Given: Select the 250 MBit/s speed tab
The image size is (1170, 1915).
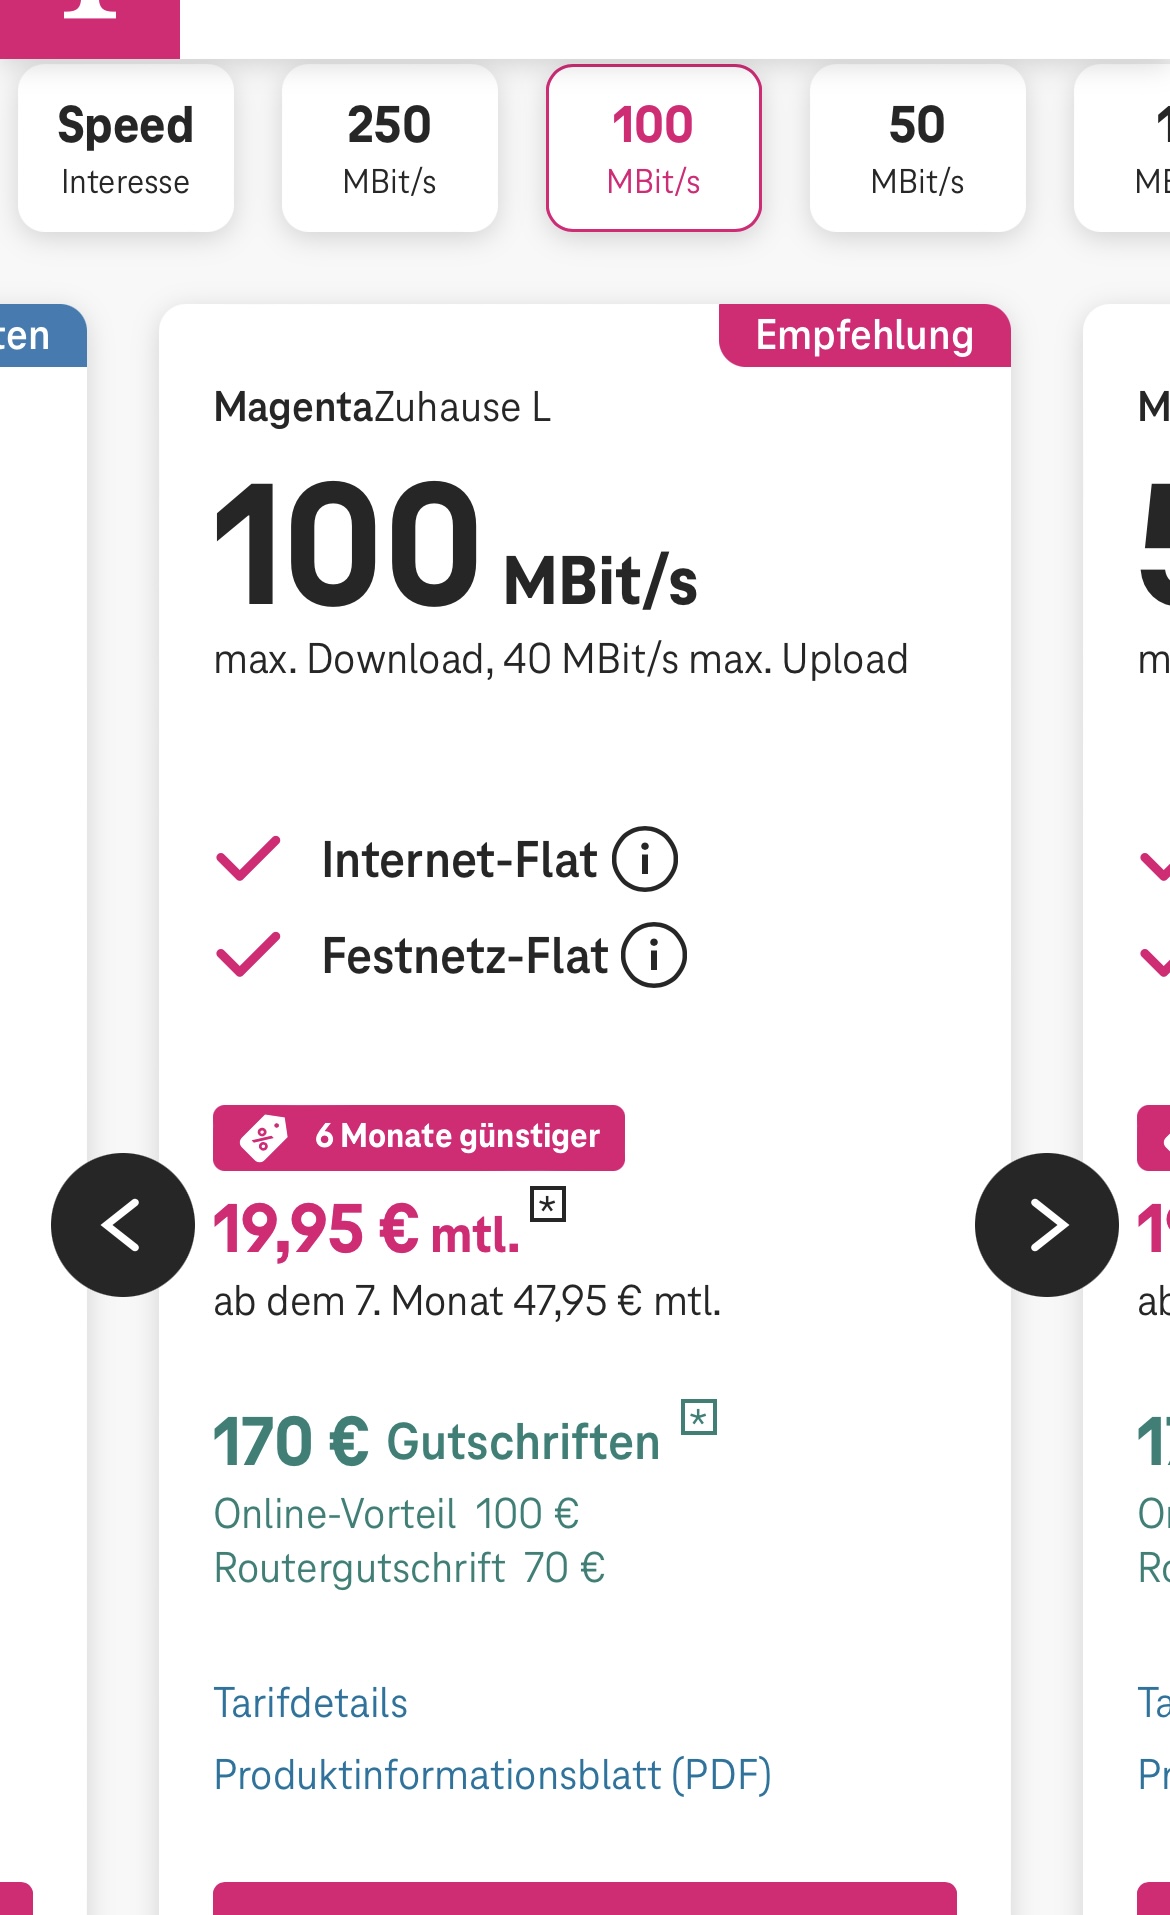Looking at the screenshot, I should 390,148.
